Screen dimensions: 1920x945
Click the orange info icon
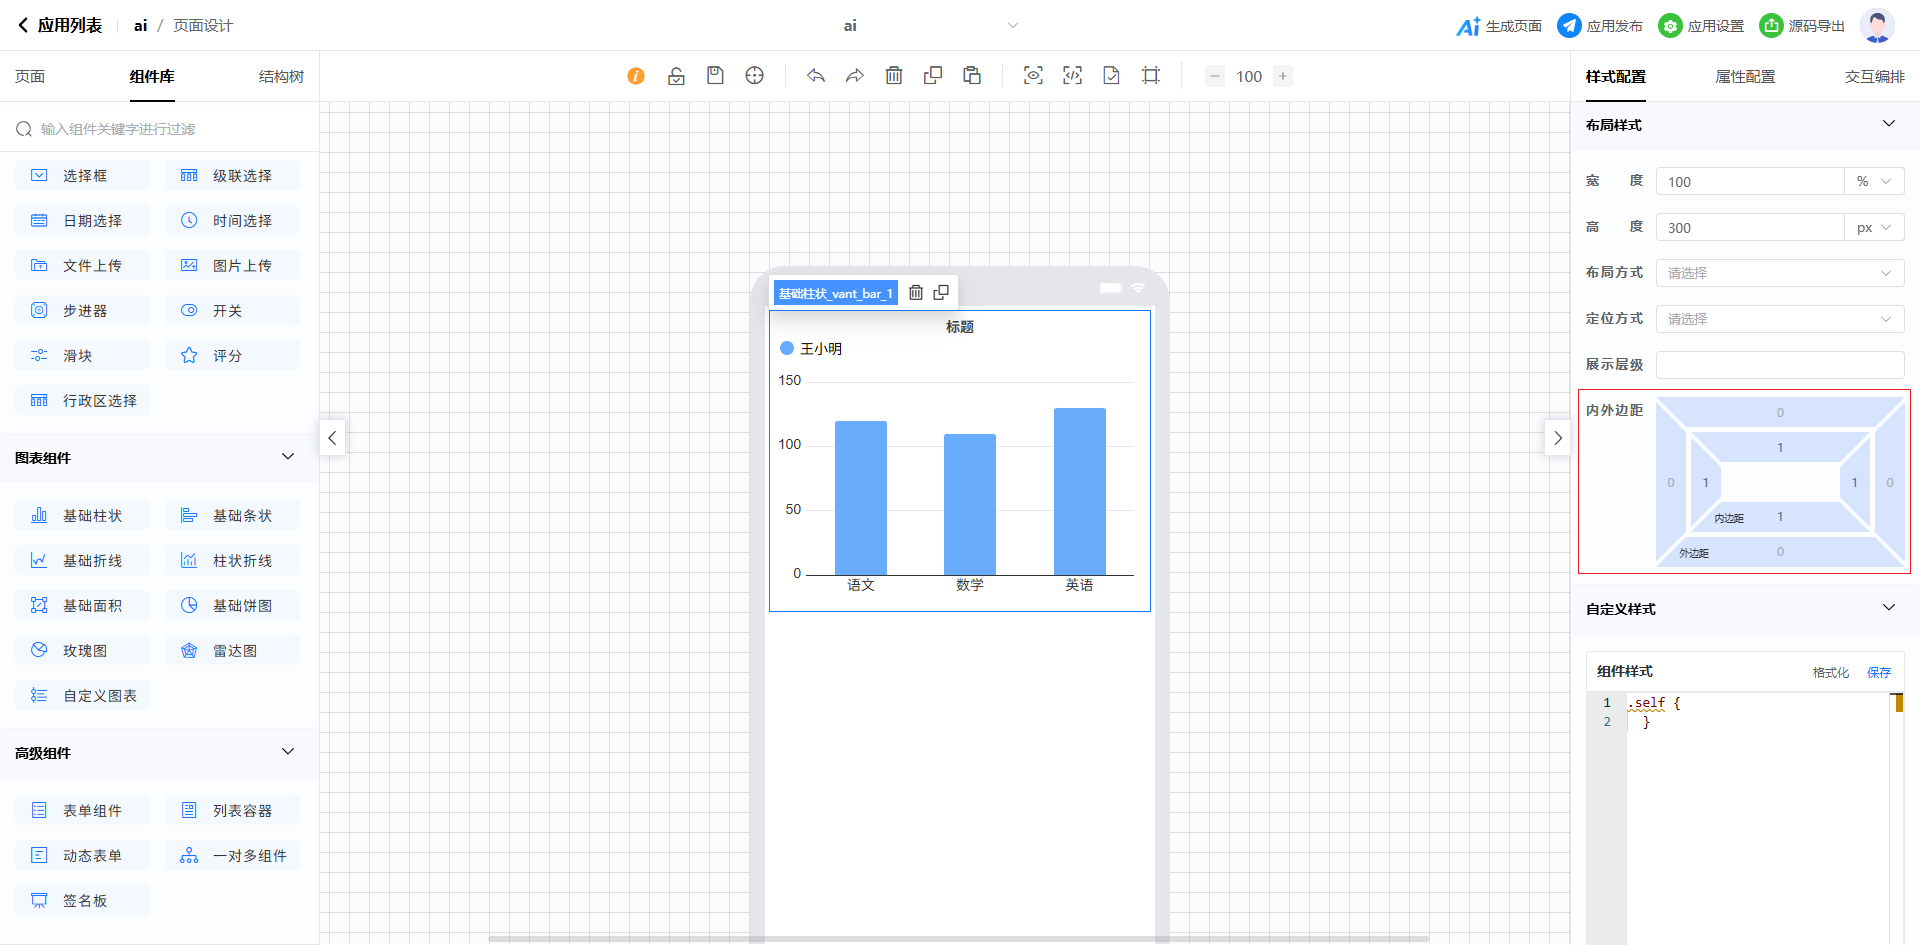[x=636, y=76]
